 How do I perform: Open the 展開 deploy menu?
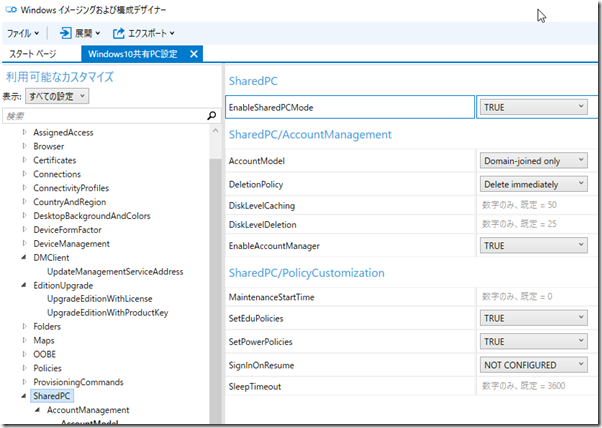pyautogui.click(x=80, y=33)
